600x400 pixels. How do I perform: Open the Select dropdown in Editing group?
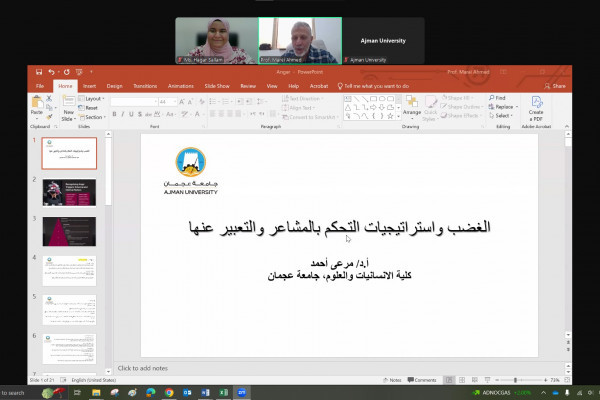(502, 115)
